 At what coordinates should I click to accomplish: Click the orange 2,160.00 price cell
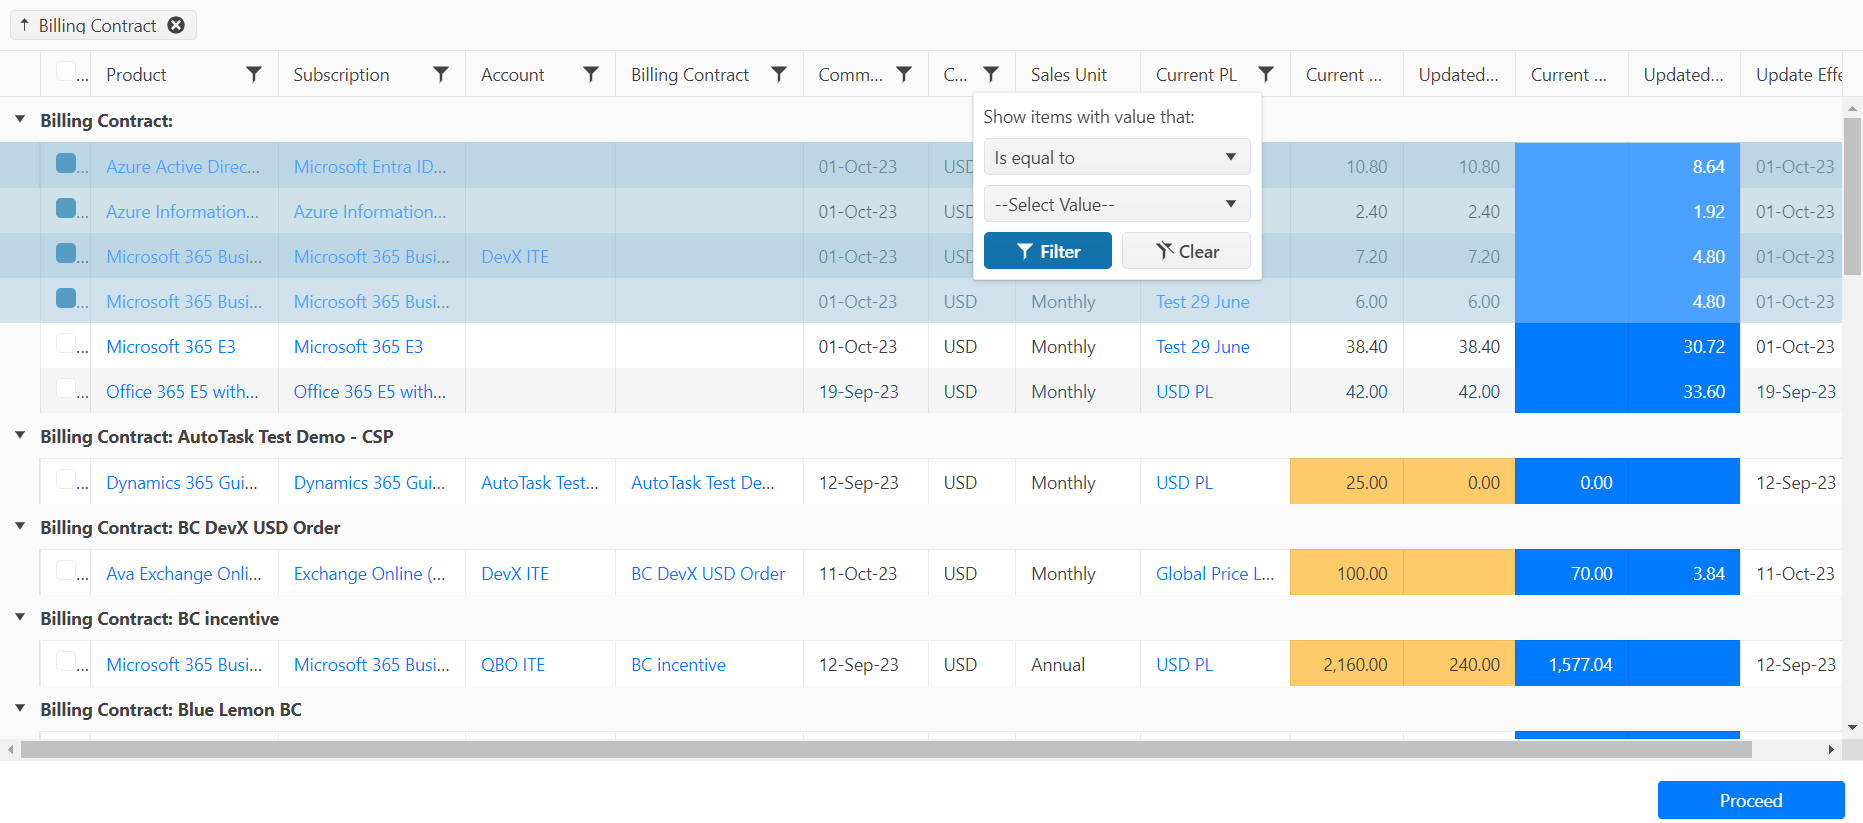(x=1346, y=664)
